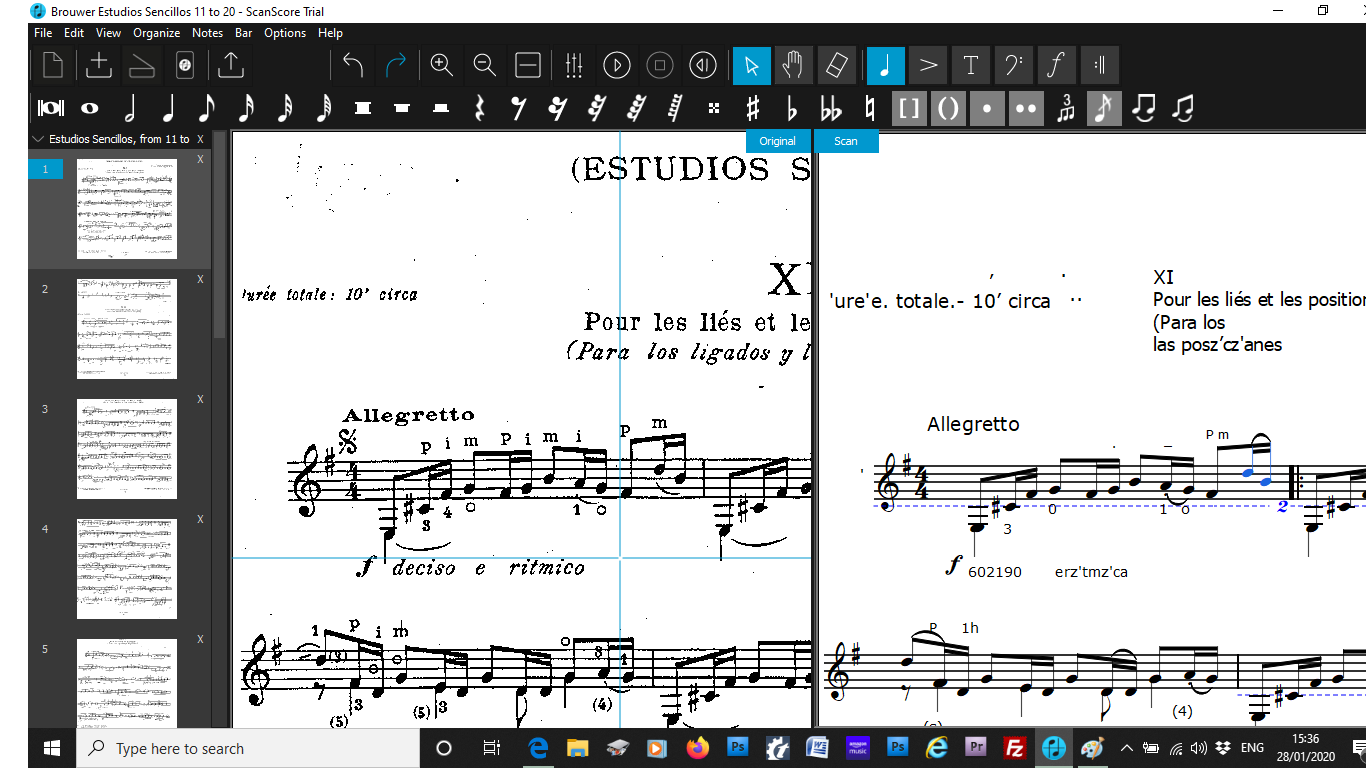Open the View menu

point(108,33)
